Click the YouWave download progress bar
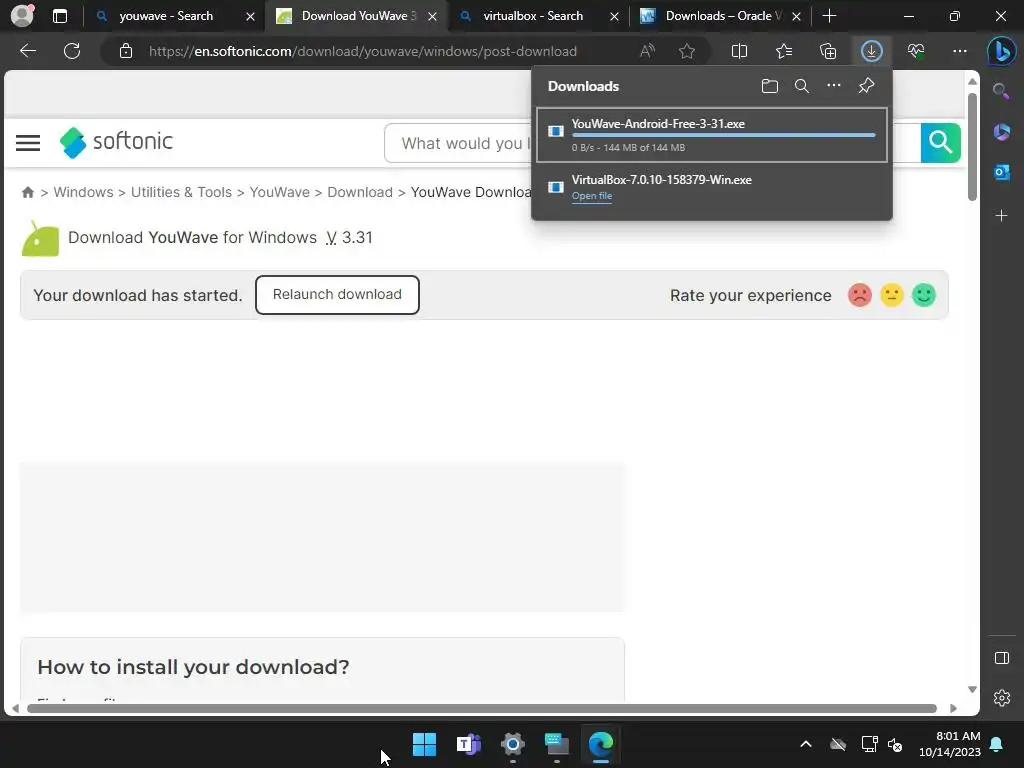Viewport: 1024px width, 768px height. click(x=724, y=135)
